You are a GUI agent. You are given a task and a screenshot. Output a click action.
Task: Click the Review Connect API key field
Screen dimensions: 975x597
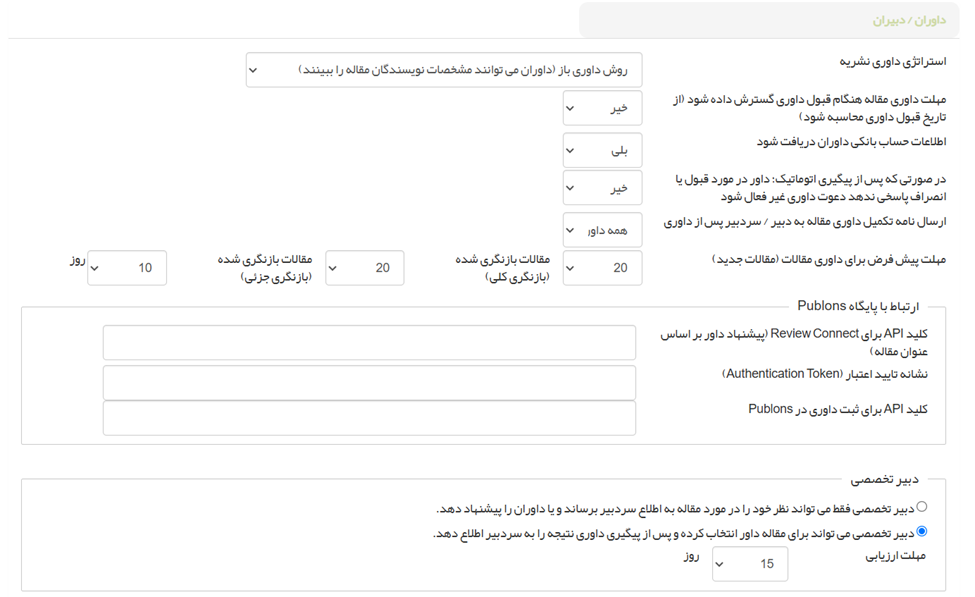point(369,342)
